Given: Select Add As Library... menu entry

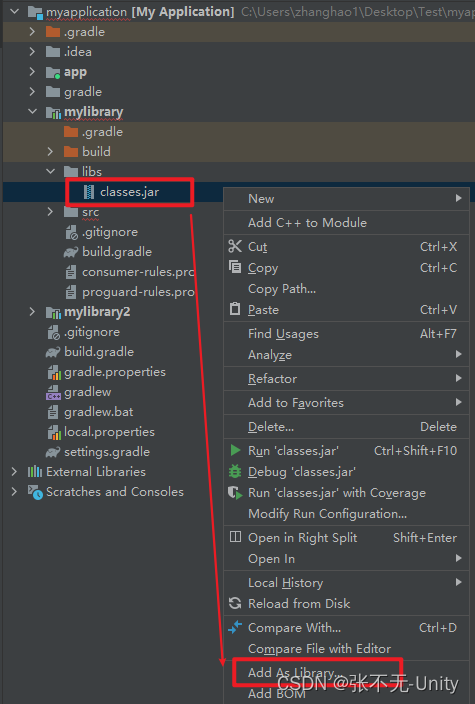Looking at the screenshot, I should point(346,672).
